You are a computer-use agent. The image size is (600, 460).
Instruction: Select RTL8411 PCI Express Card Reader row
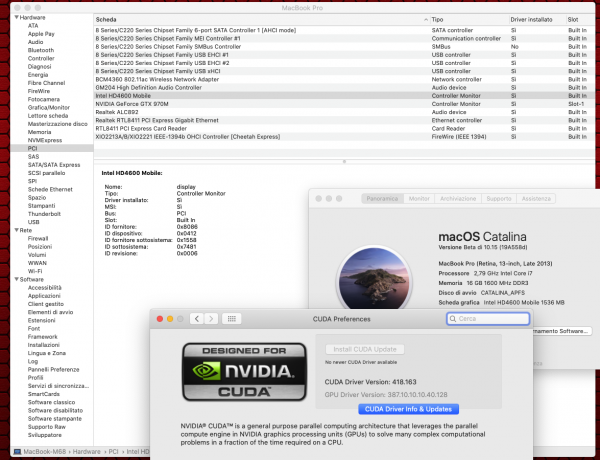(344, 129)
